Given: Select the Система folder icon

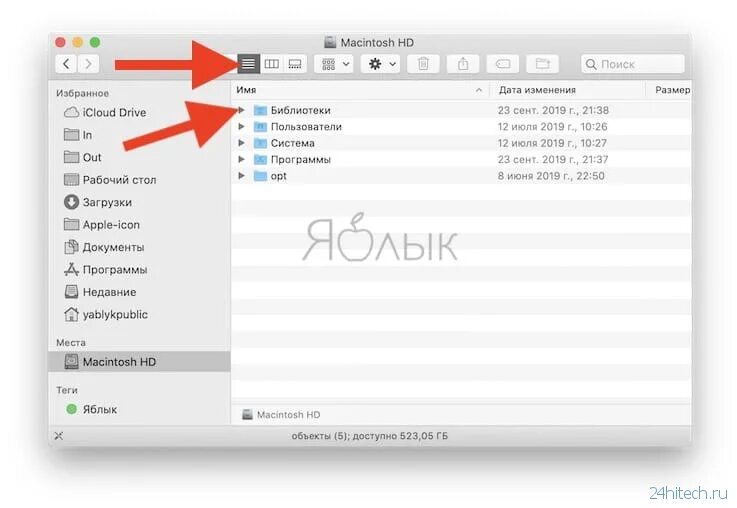Looking at the screenshot, I should 260,143.
